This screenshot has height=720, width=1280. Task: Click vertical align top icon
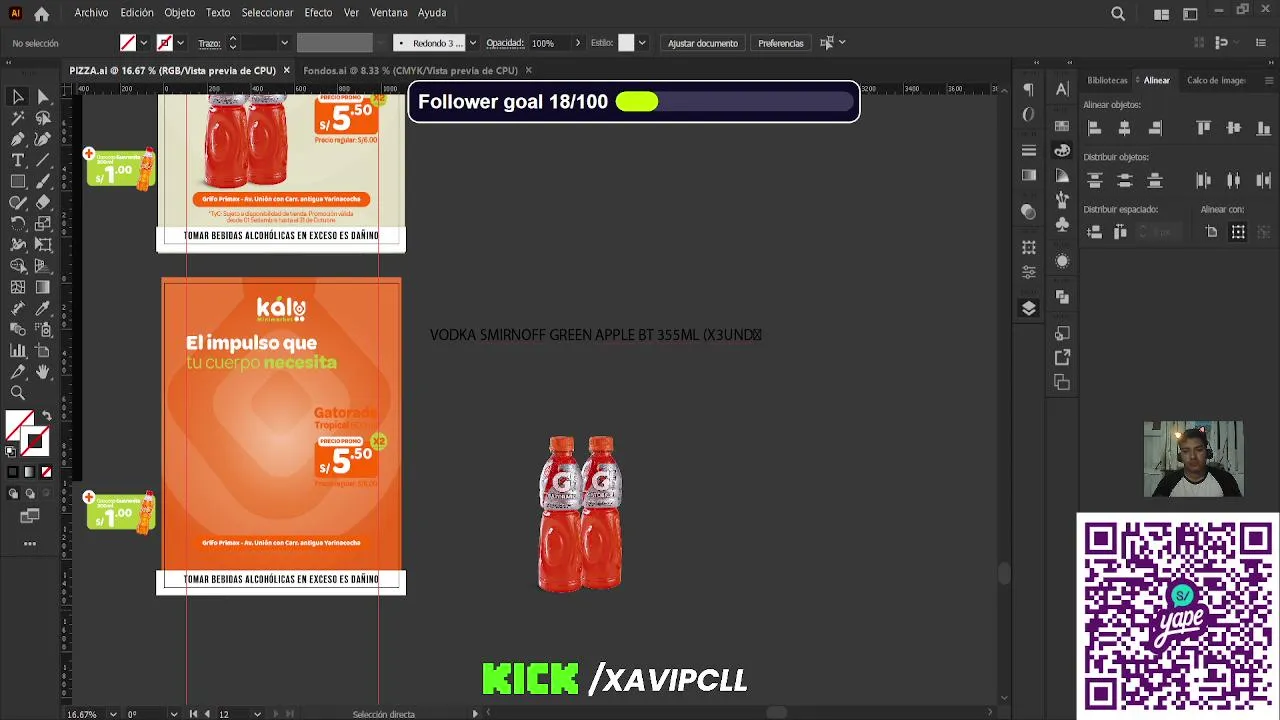tap(1203, 128)
